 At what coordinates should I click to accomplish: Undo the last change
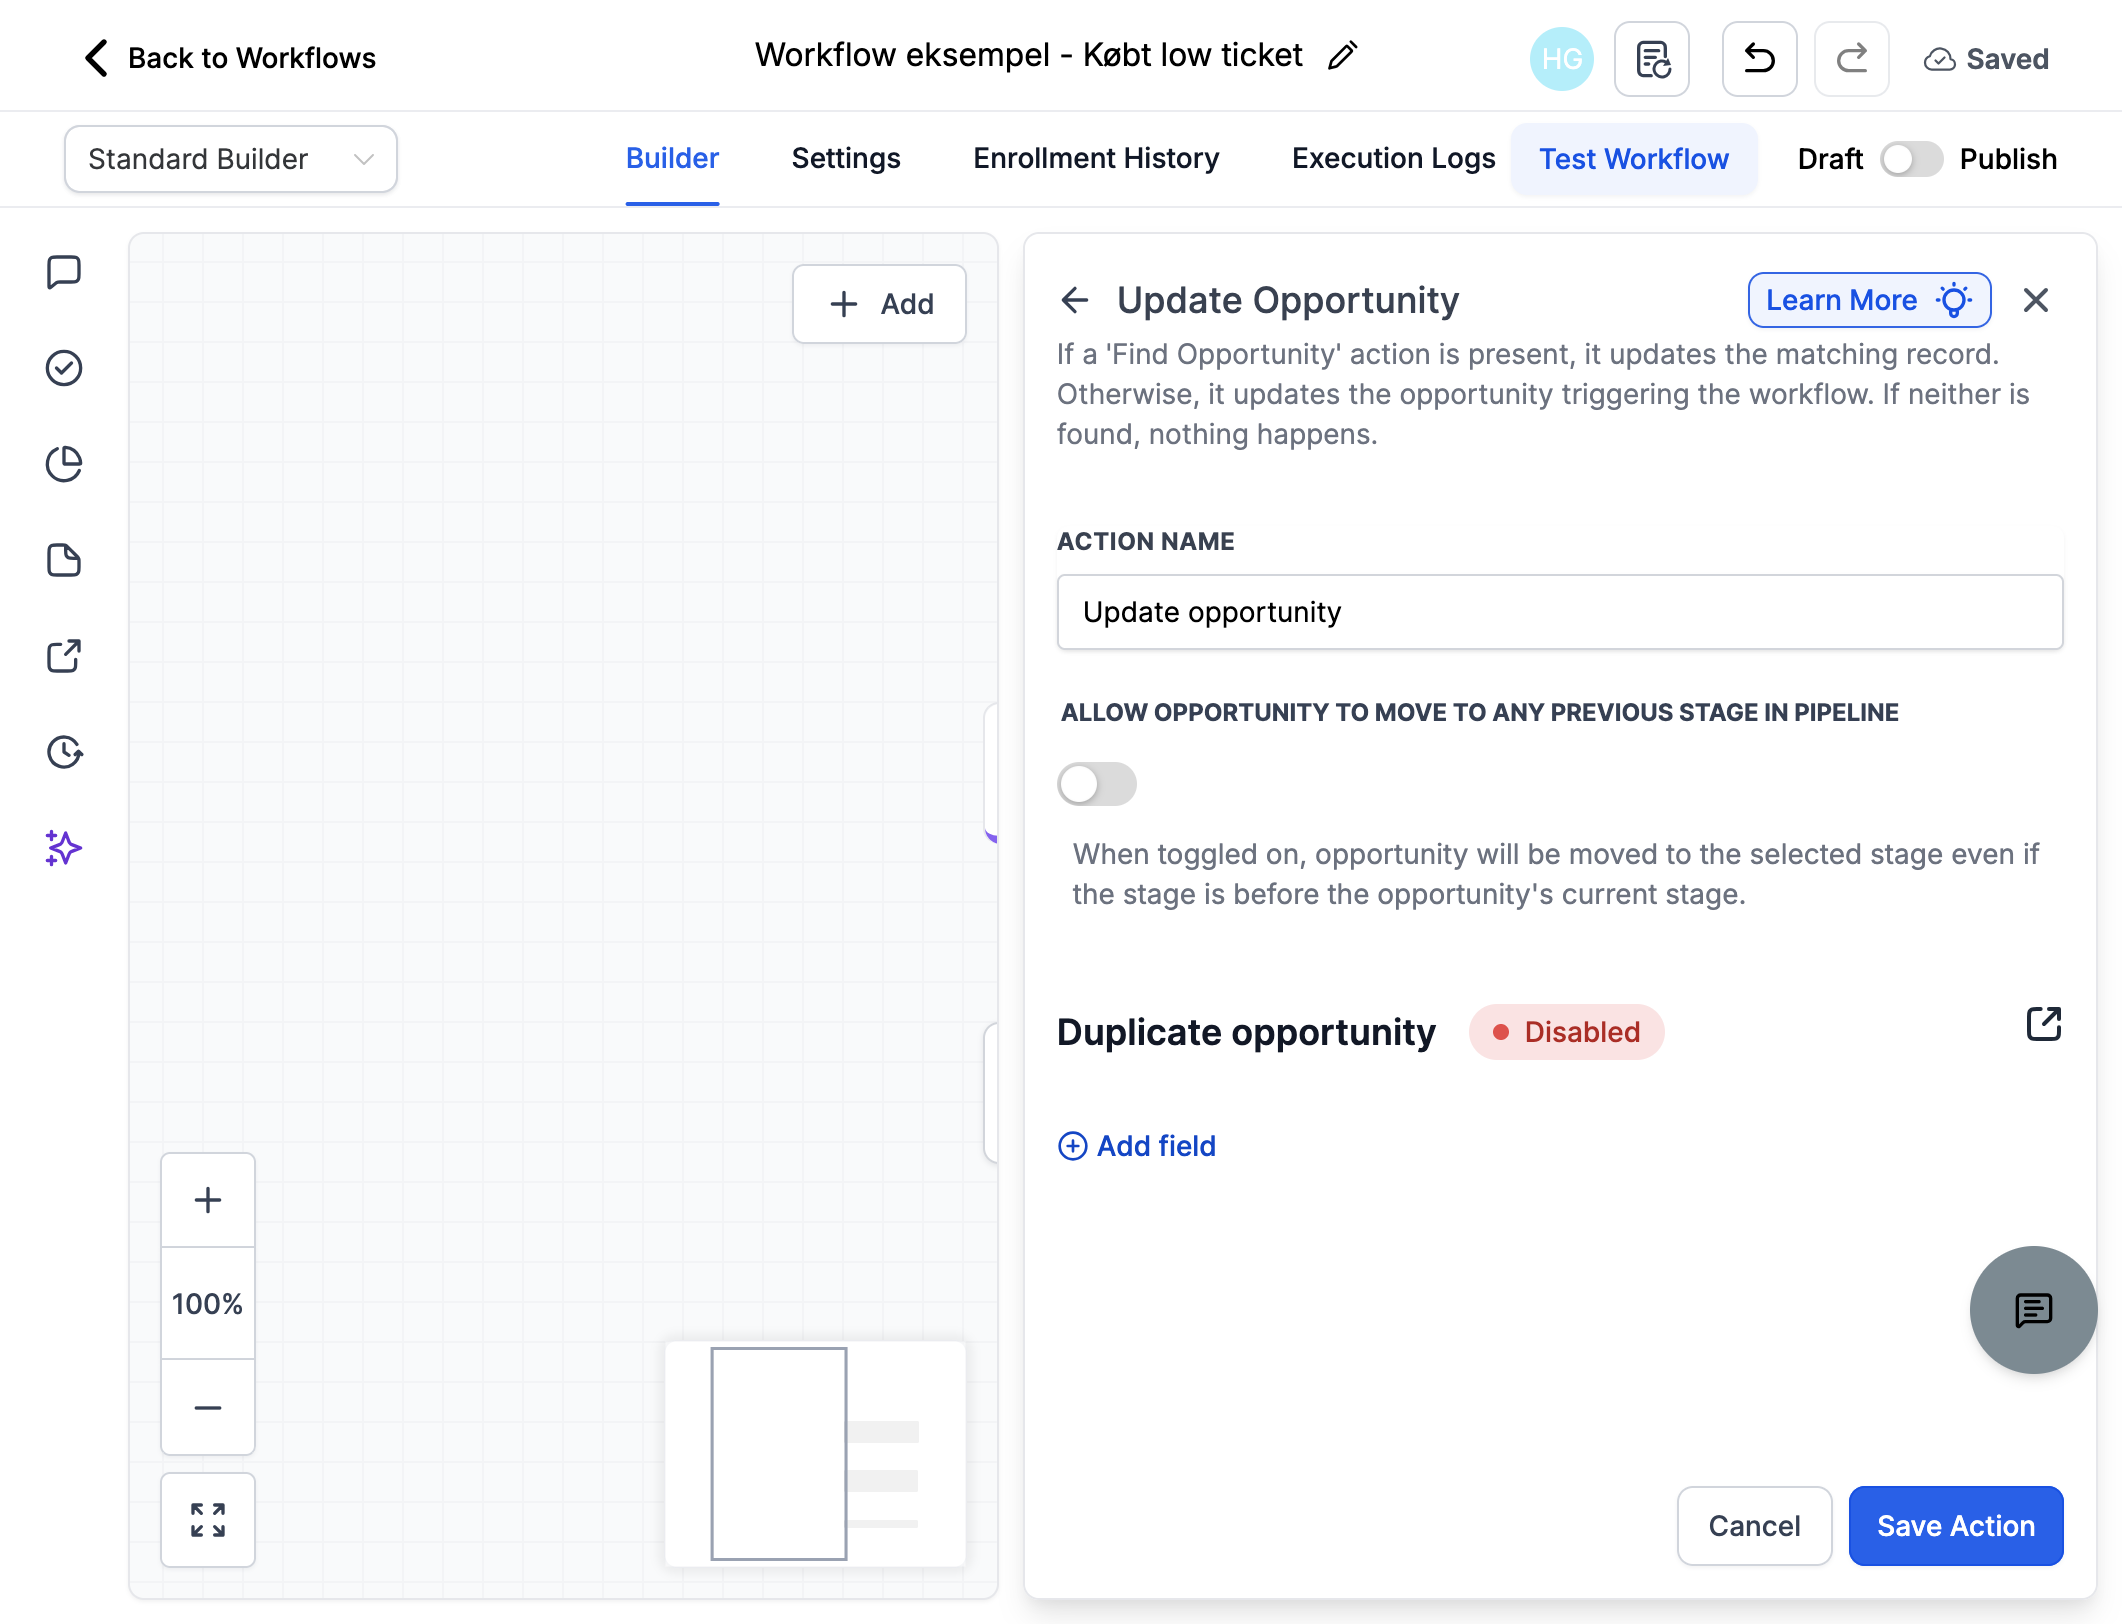1759,59
